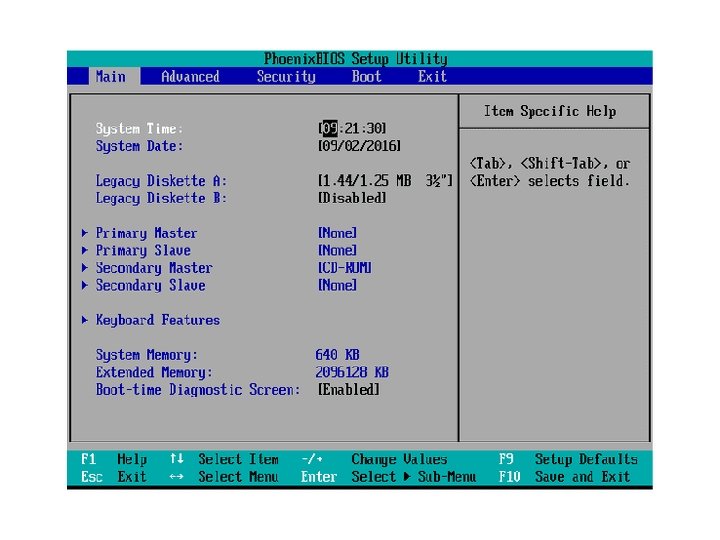Click the Select Sub-Menu footer text
The height and width of the screenshot is (540, 720).
[x=414, y=477]
